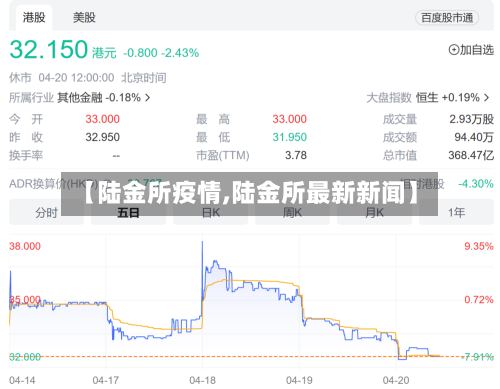Viewport: 500px width, 389px height.
Task: Click the 成交量 value 2.93万股
Action: tap(471, 119)
